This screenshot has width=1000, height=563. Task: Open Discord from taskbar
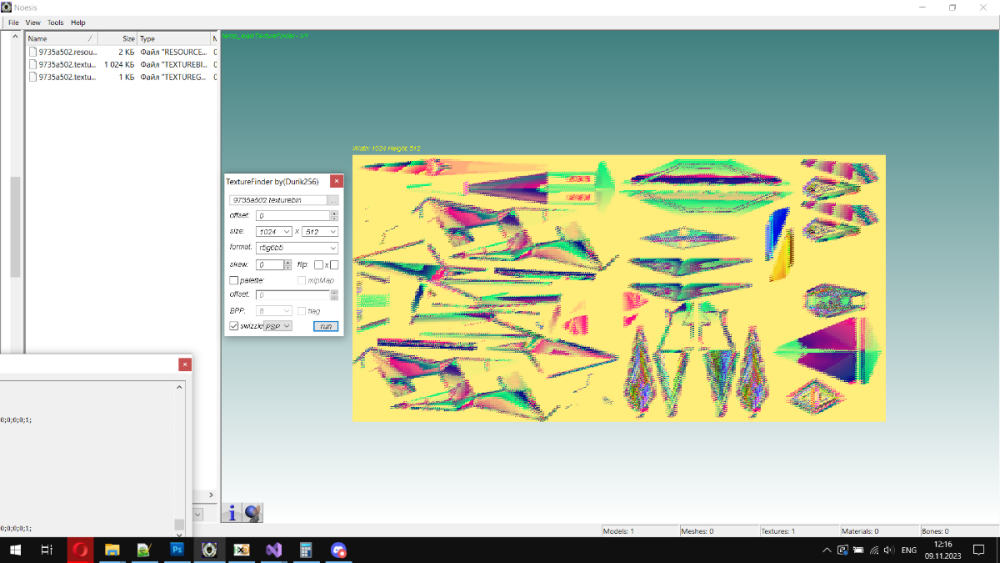[339, 550]
